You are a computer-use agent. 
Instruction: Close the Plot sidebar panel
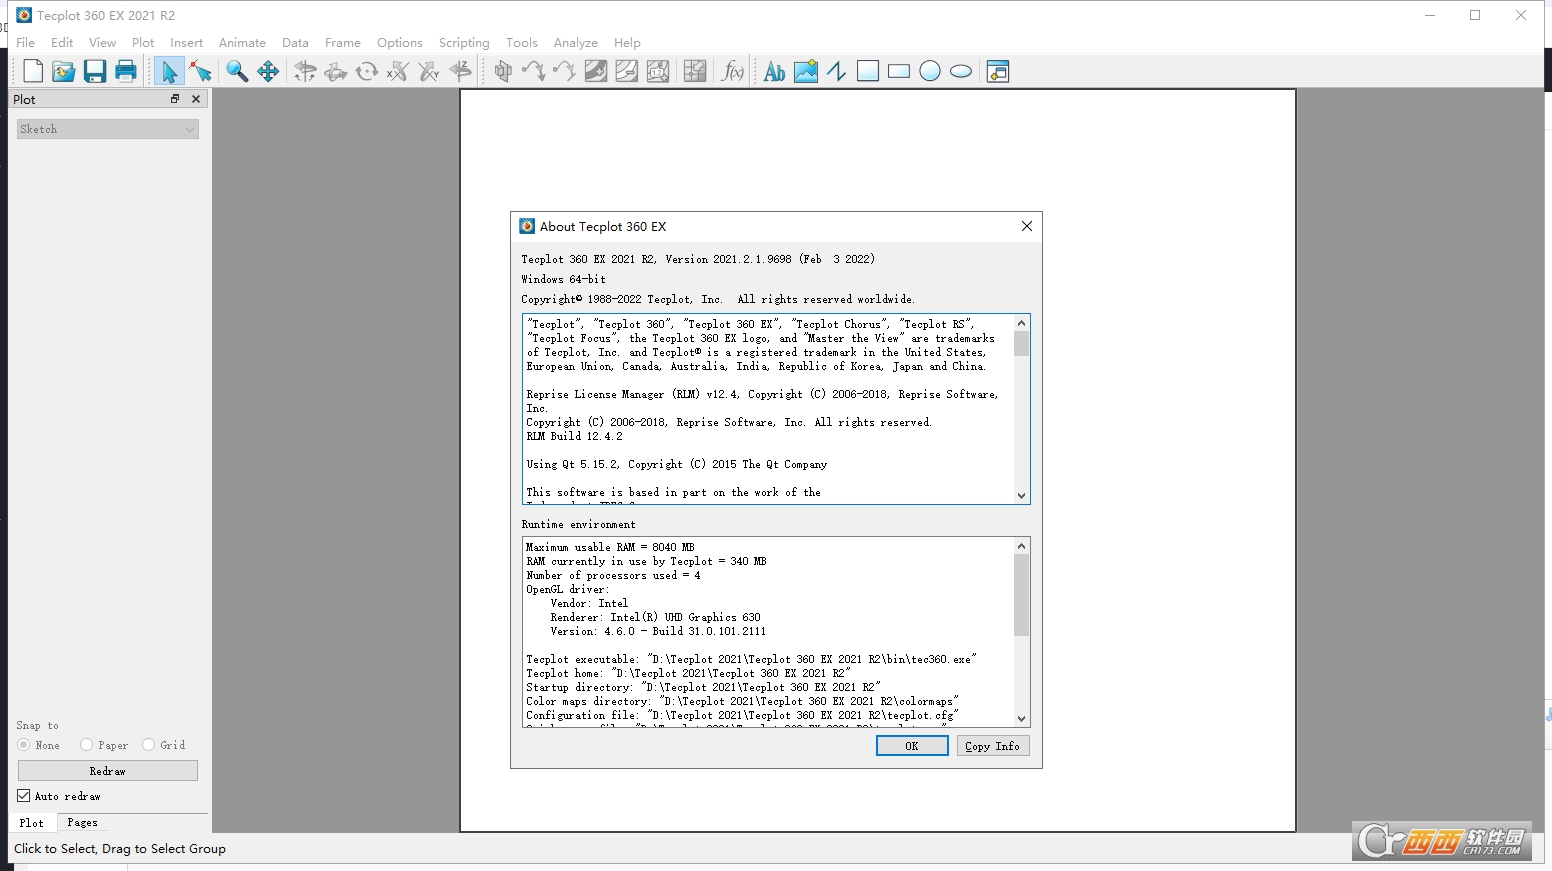pos(196,99)
